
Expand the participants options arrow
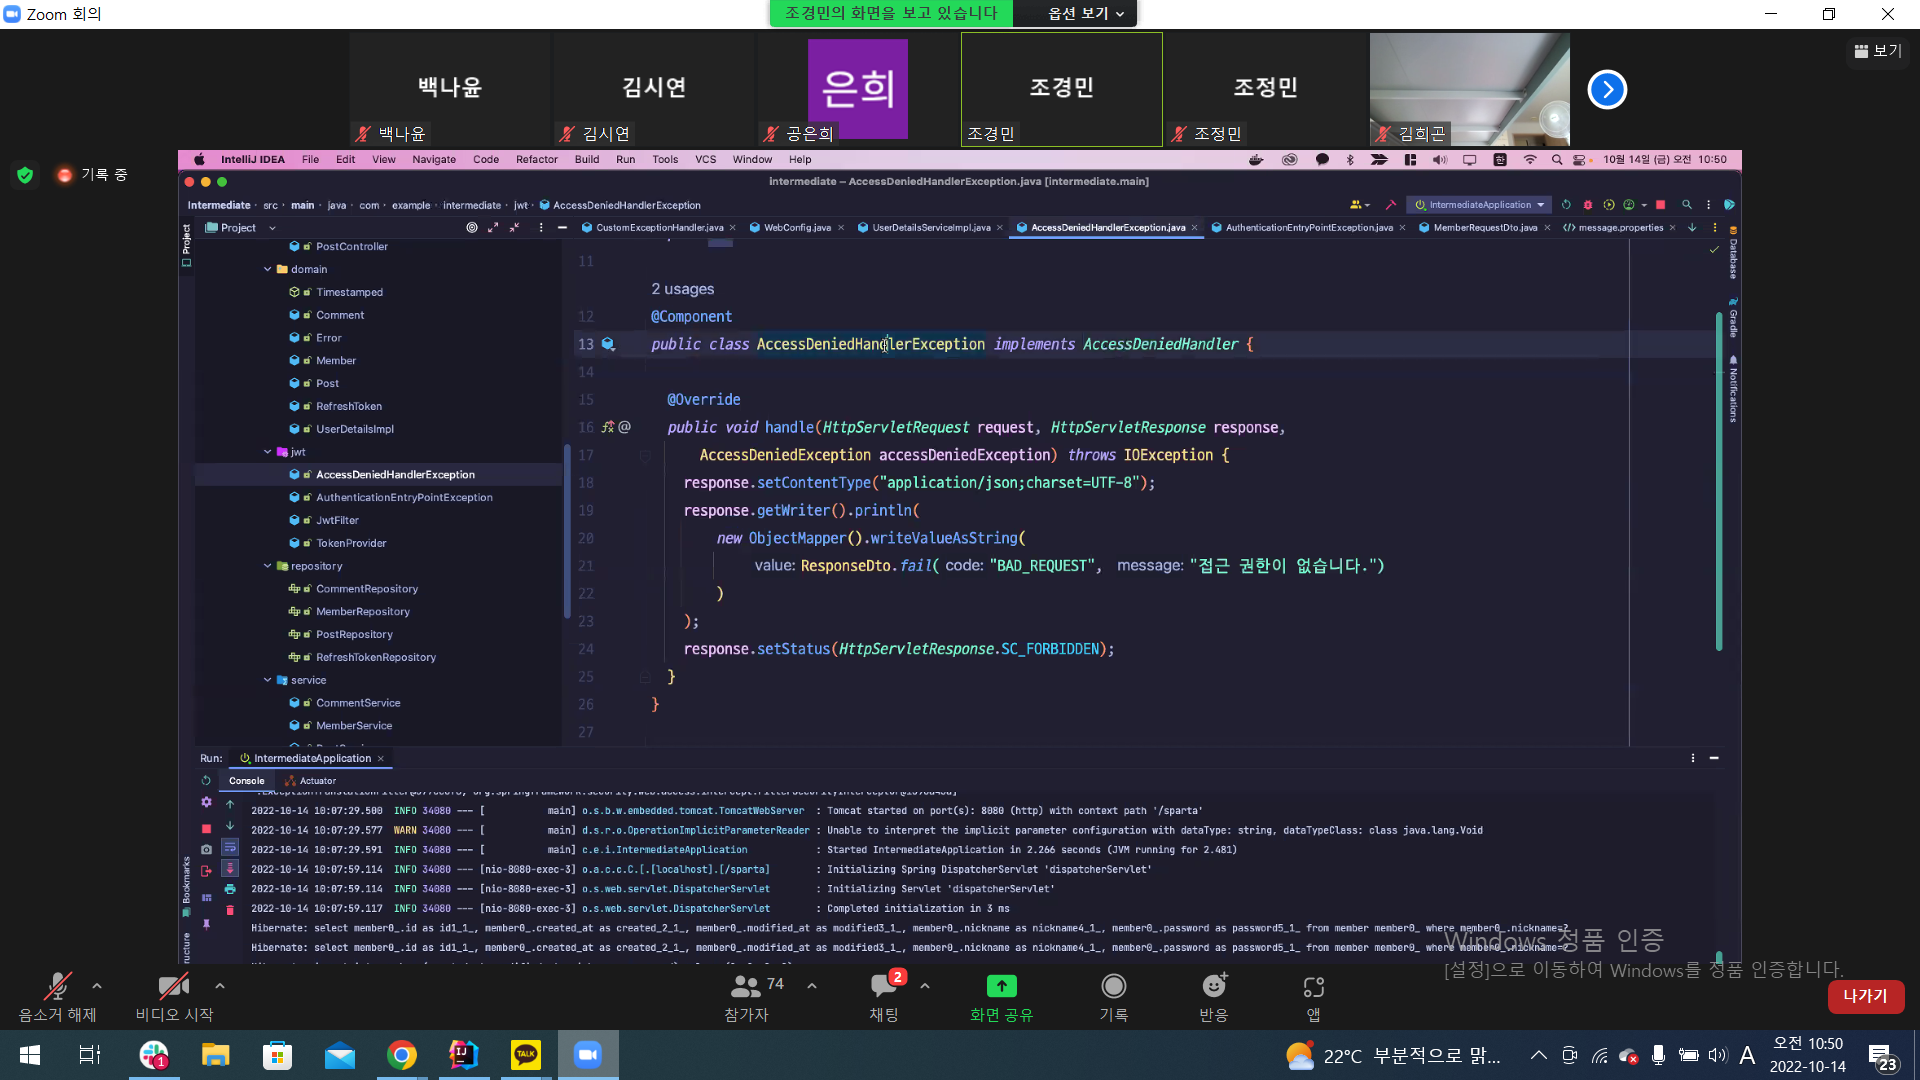pyautogui.click(x=812, y=986)
